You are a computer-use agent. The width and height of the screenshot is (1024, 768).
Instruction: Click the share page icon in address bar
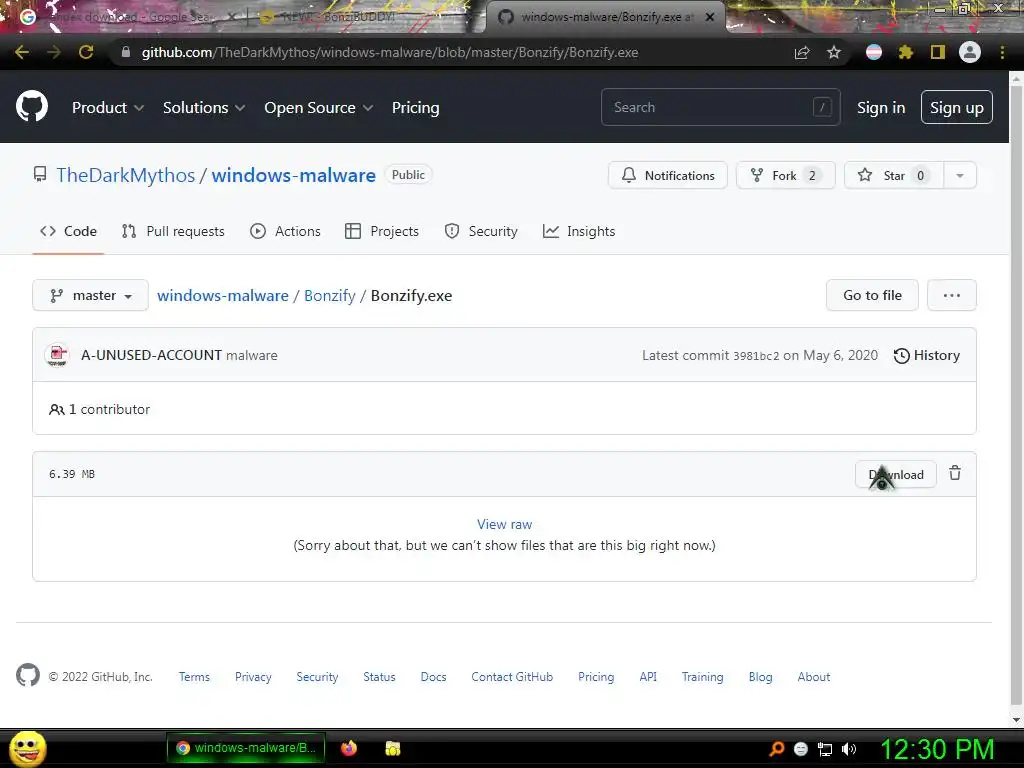[802, 52]
